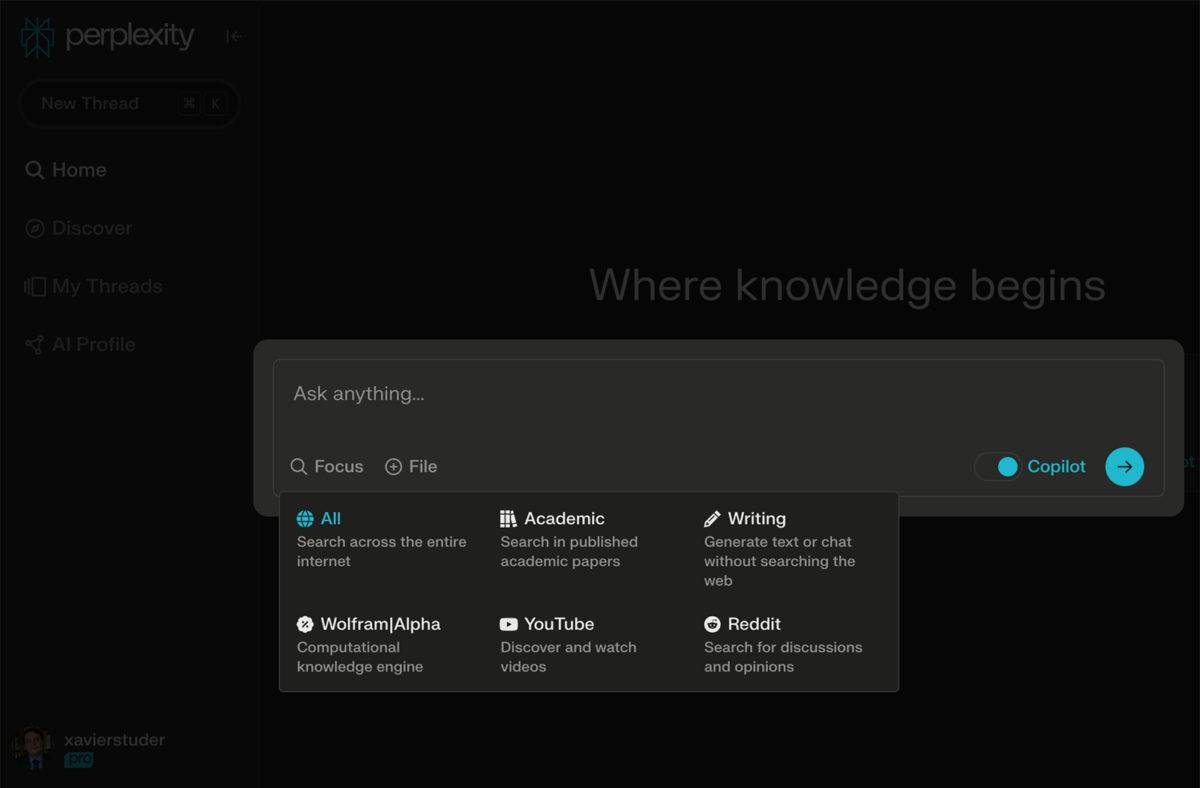Open AI Profile in the sidebar
1200x788 pixels.
pos(80,344)
